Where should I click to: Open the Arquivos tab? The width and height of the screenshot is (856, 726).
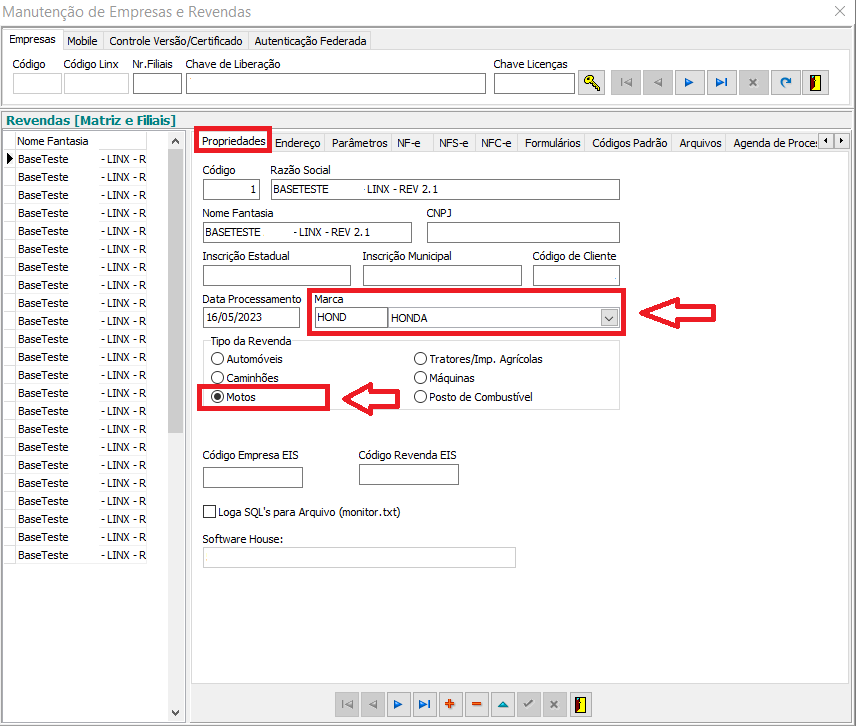(700, 143)
